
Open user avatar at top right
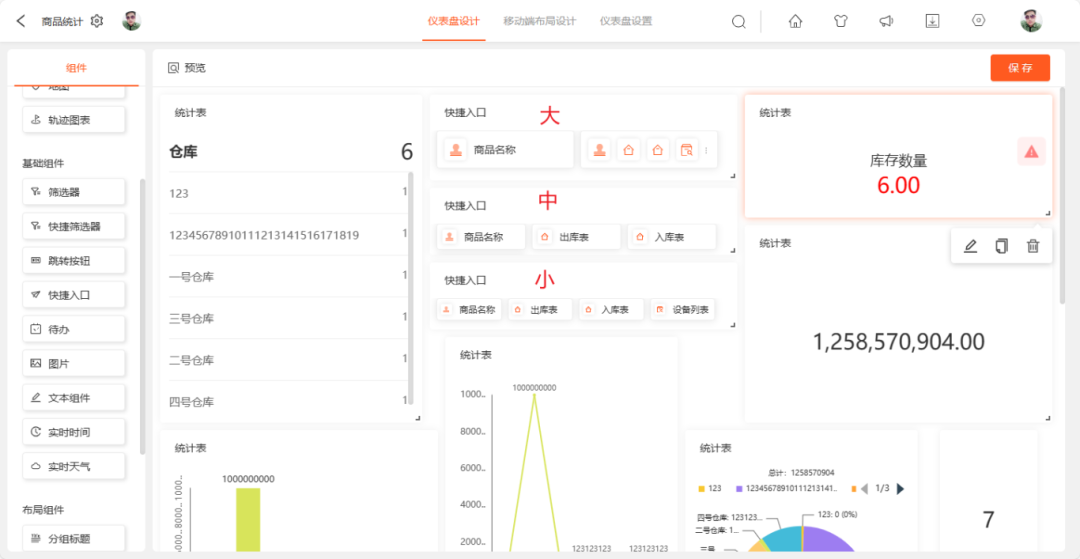tap(1031, 21)
